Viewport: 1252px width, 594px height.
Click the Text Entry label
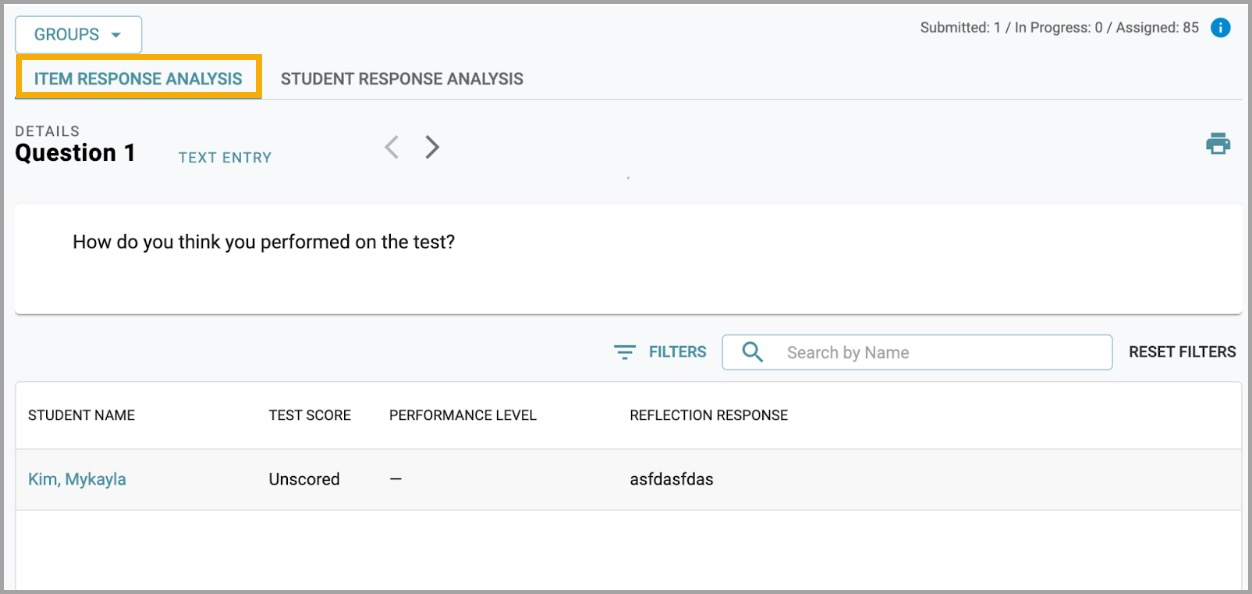(x=225, y=157)
